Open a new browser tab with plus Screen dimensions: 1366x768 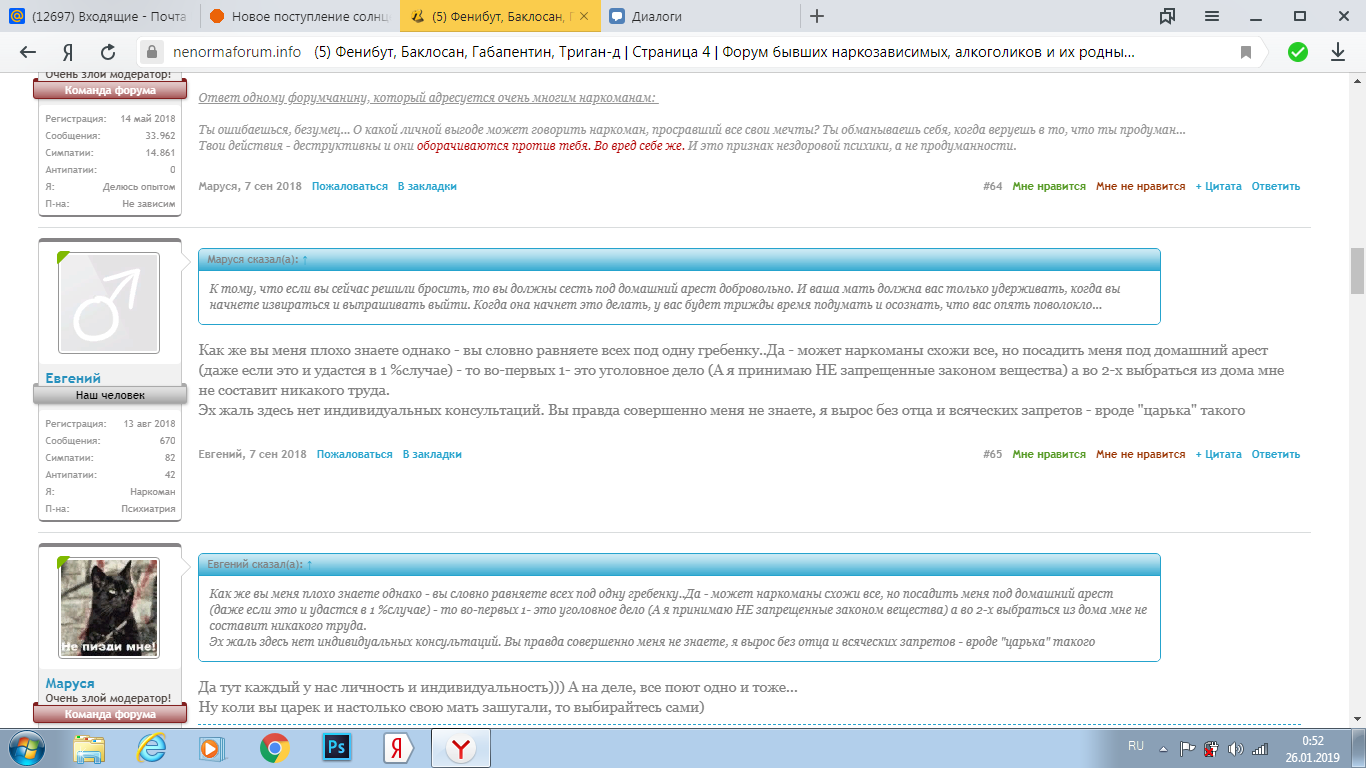click(x=817, y=16)
